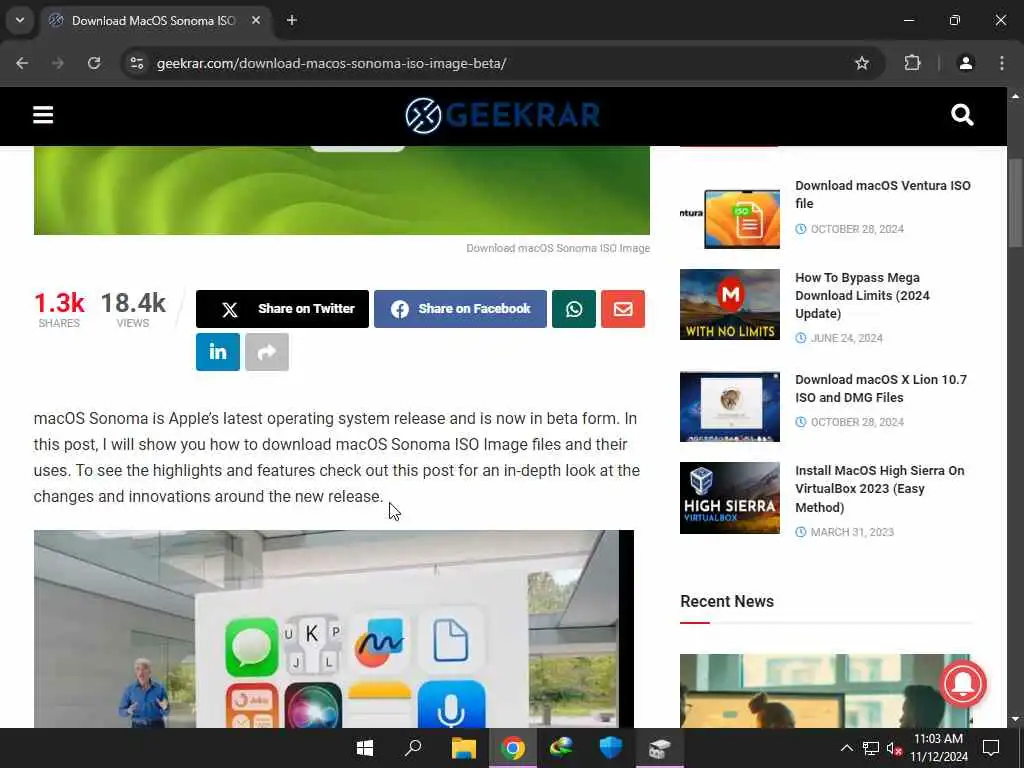Click the MARCH 31, 2023 date
Image resolution: width=1024 pixels, height=768 pixels.
[844, 532]
